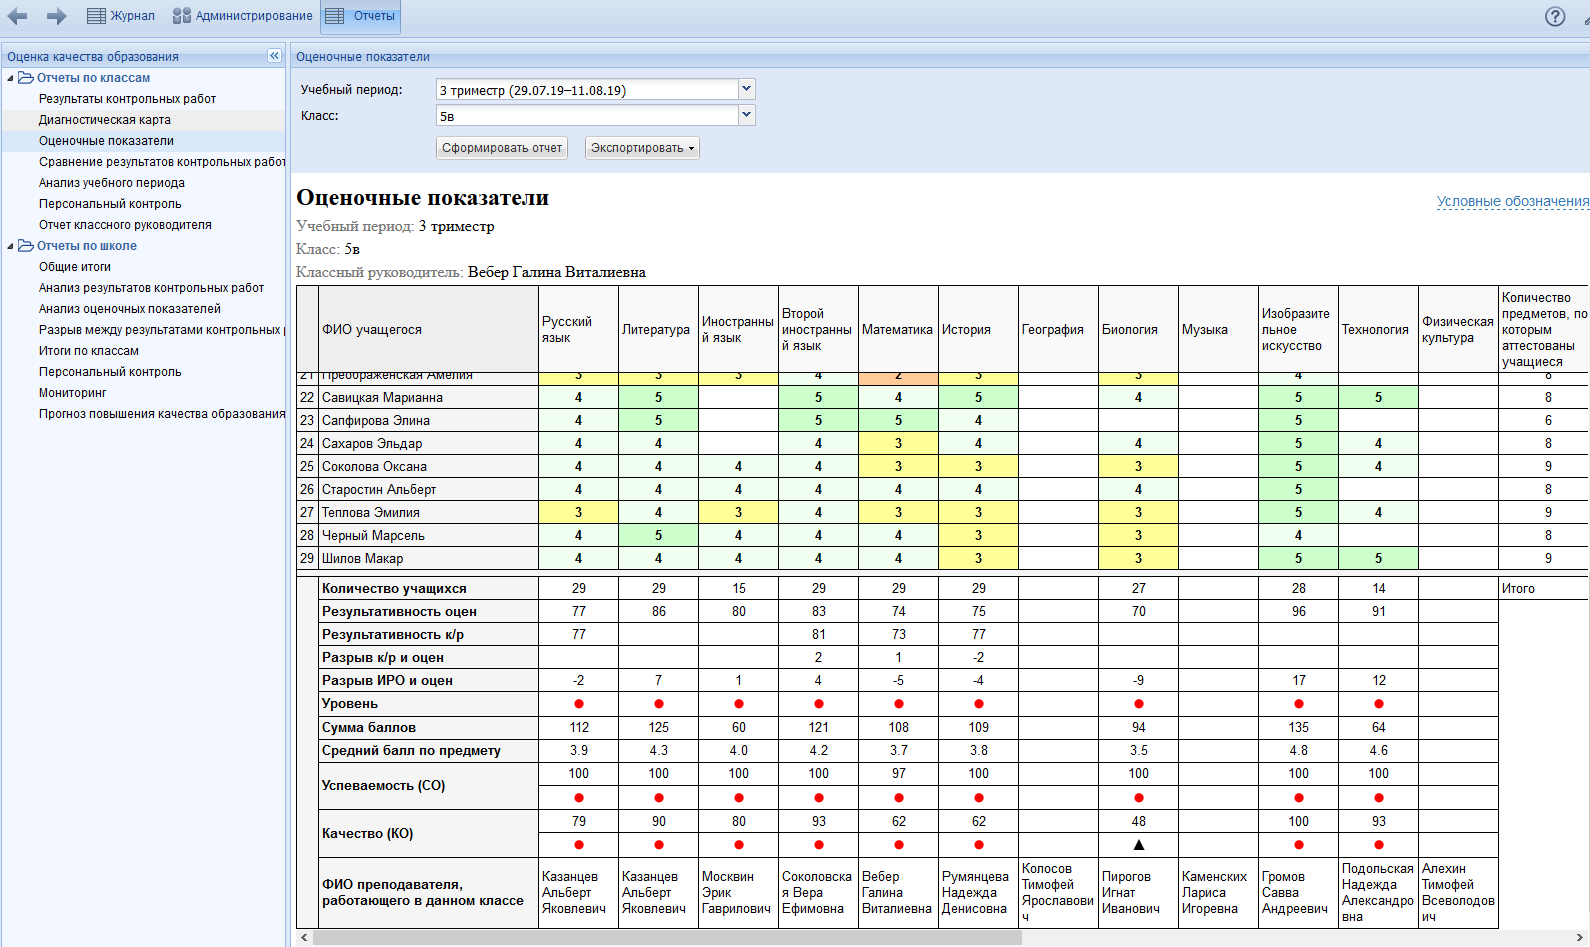Open Анализ учебного периода report
Viewport: 1590px width, 947px height.
click(x=112, y=183)
